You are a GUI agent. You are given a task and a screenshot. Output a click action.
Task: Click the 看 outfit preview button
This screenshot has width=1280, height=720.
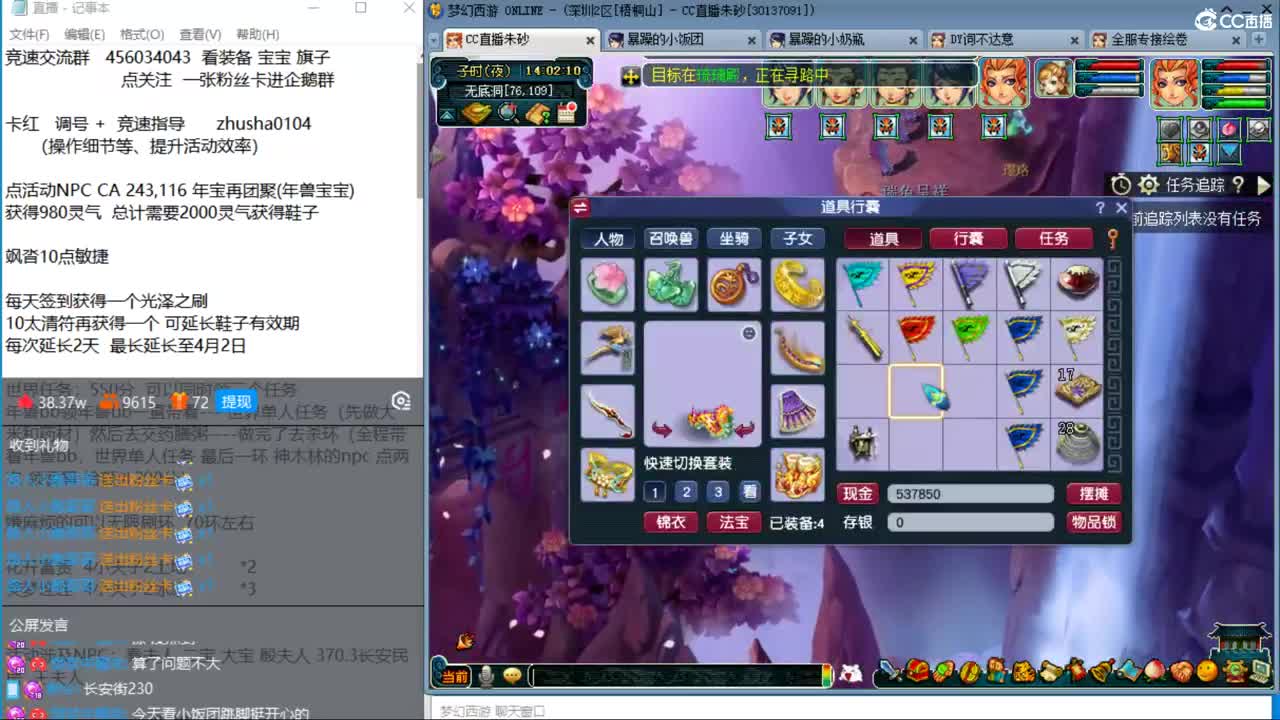(x=750, y=492)
